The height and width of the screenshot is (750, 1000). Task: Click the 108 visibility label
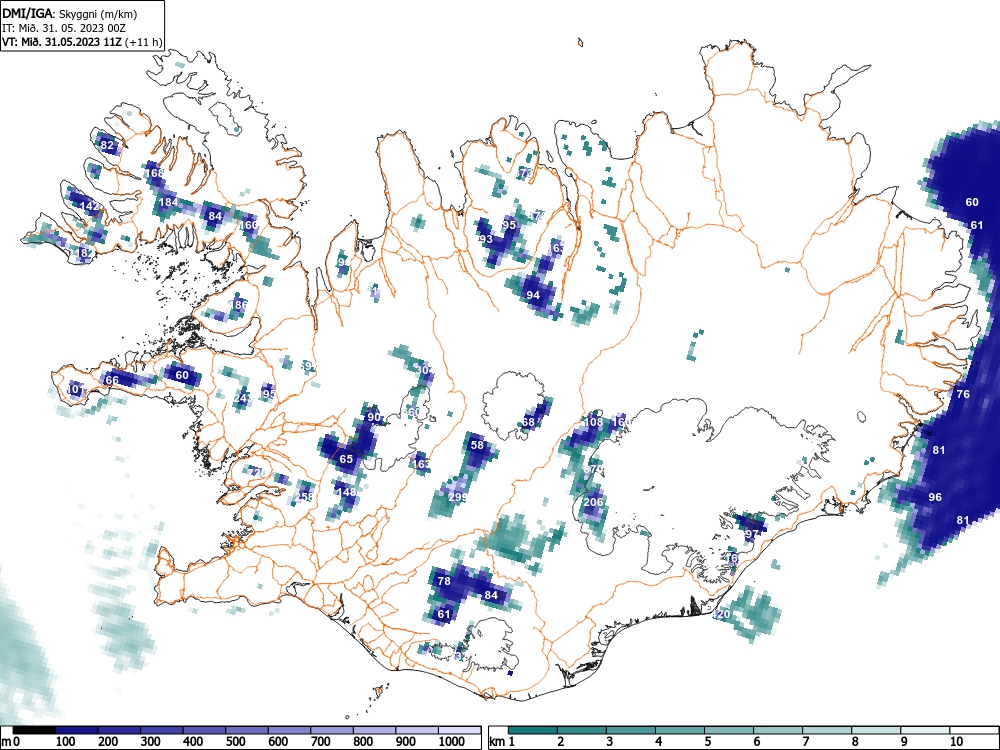[x=593, y=422]
